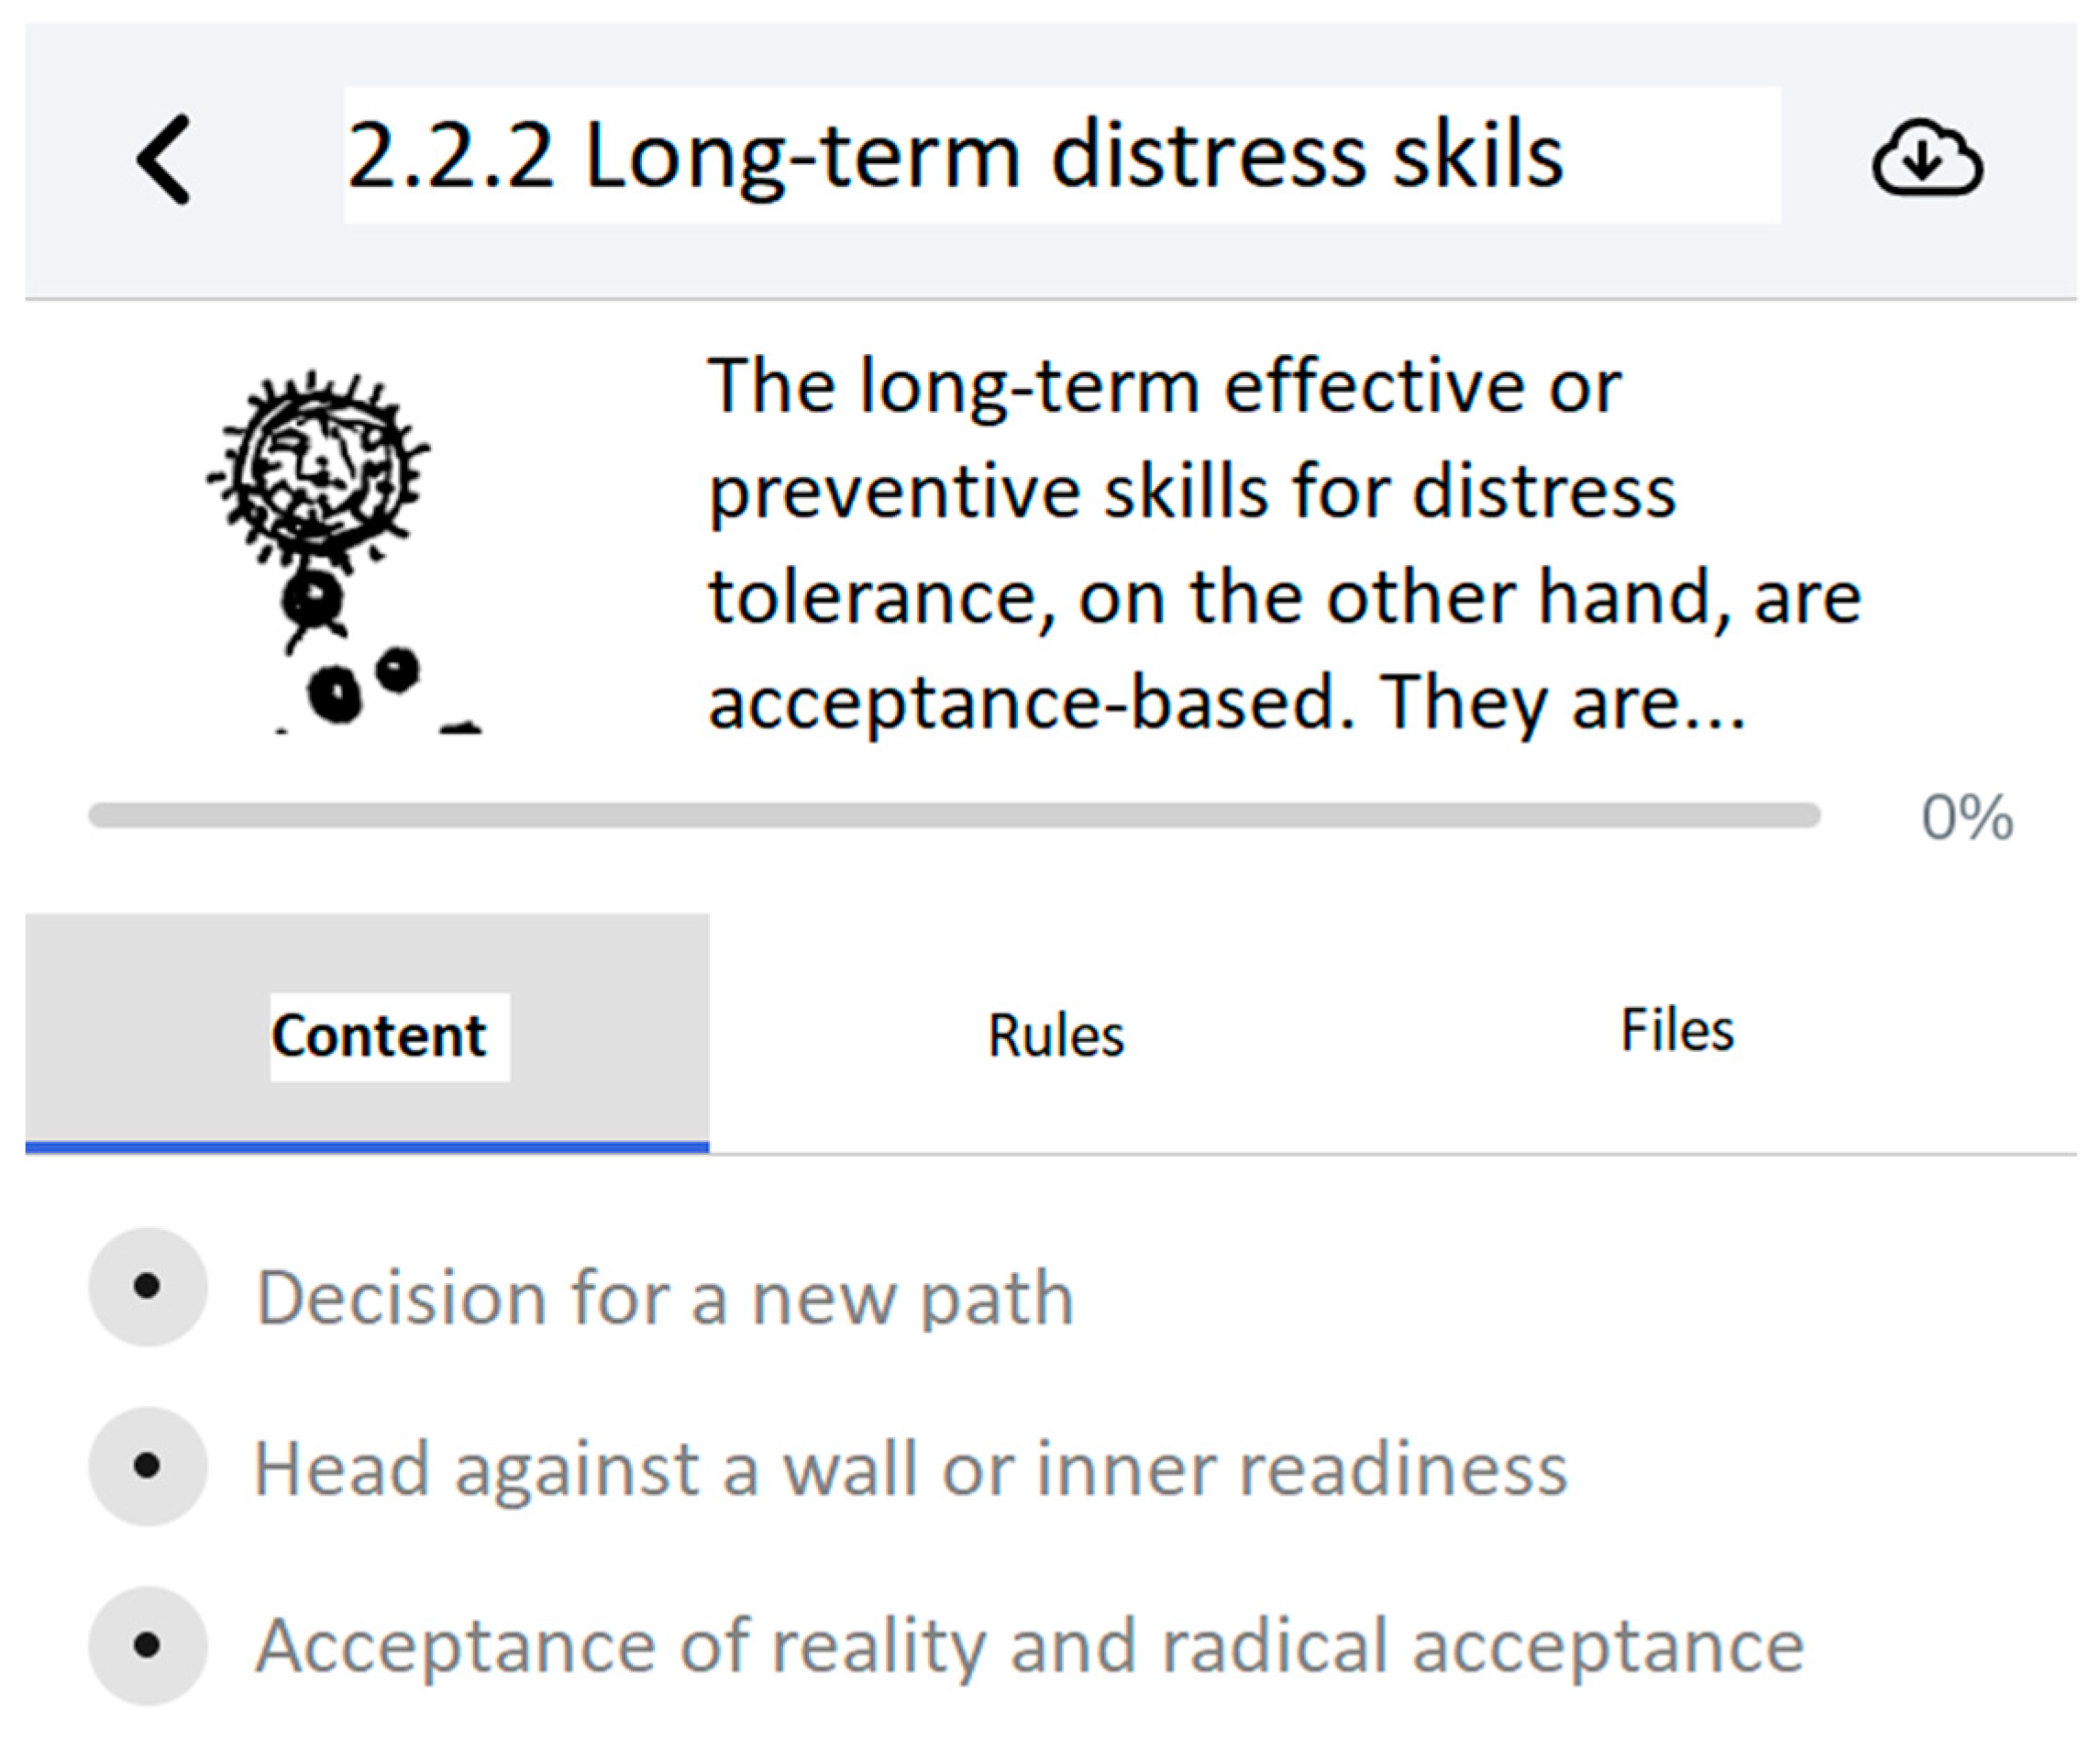The image size is (2100, 1738).
Task: Open the Rules tab
Action: click(1055, 1036)
